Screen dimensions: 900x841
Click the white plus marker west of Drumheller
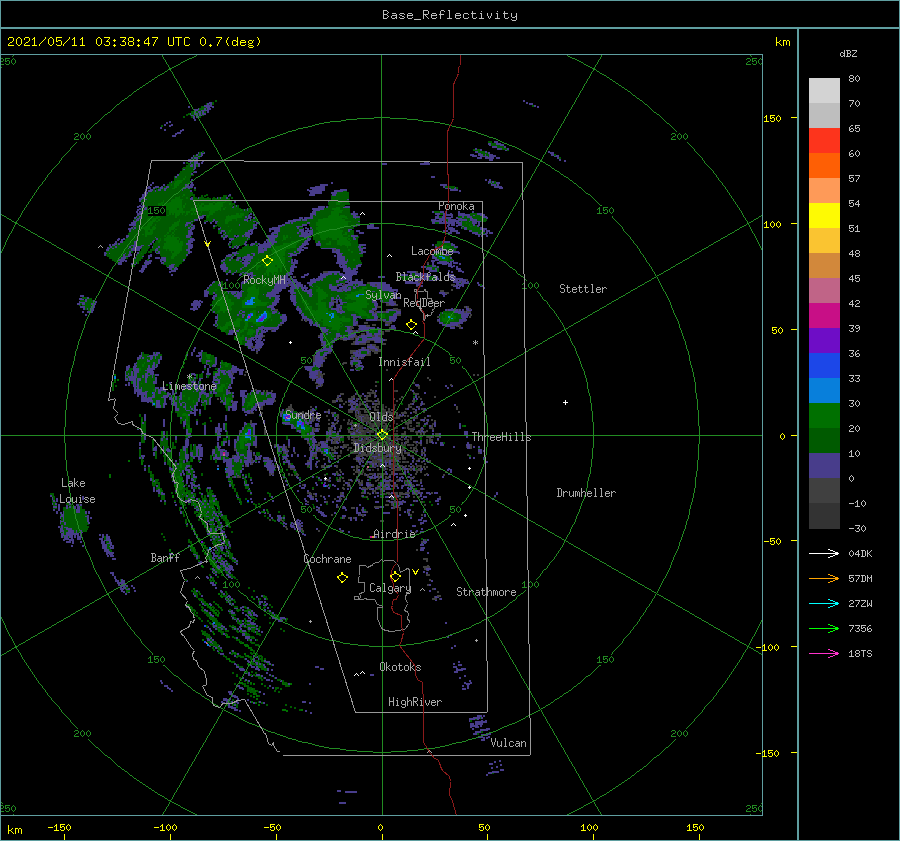[565, 402]
